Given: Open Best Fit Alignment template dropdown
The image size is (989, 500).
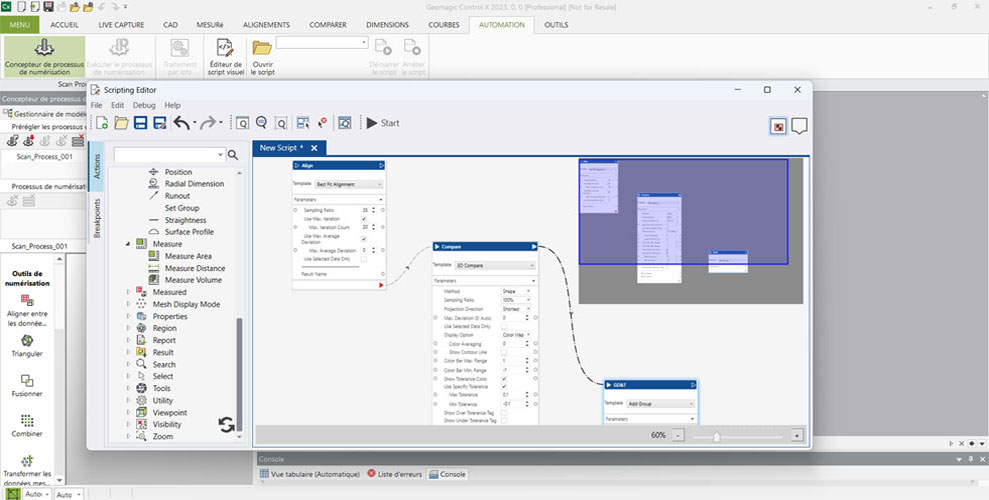Looking at the screenshot, I should pos(349,184).
